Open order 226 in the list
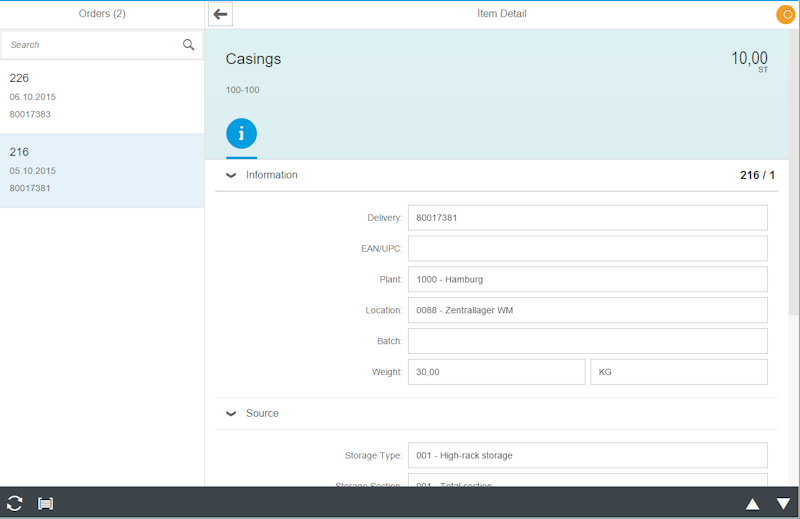The image size is (800, 519). tap(100, 96)
